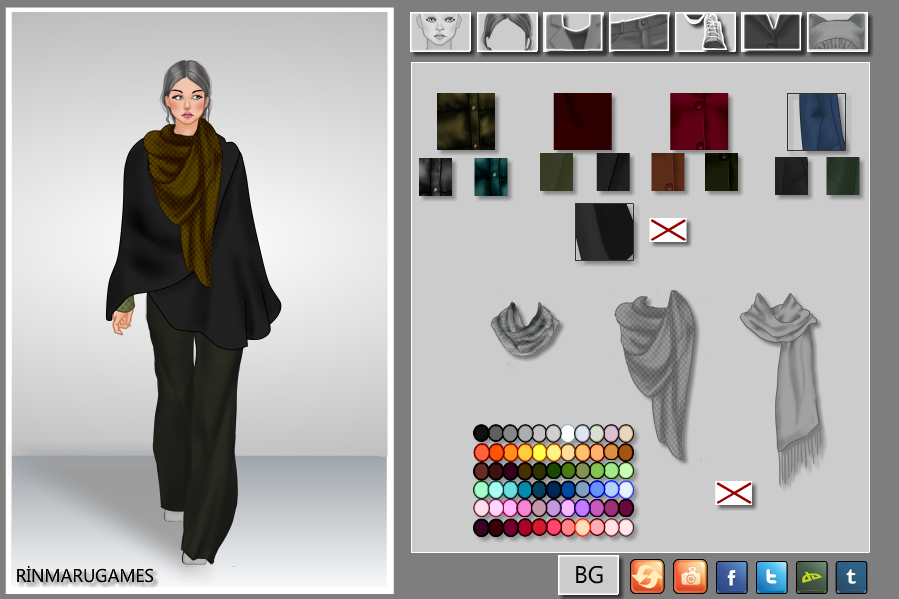Pick the rust brown buttoned coat swatch
The width and height of the screenshot is (899, 599).
click(x=668, y=172)
